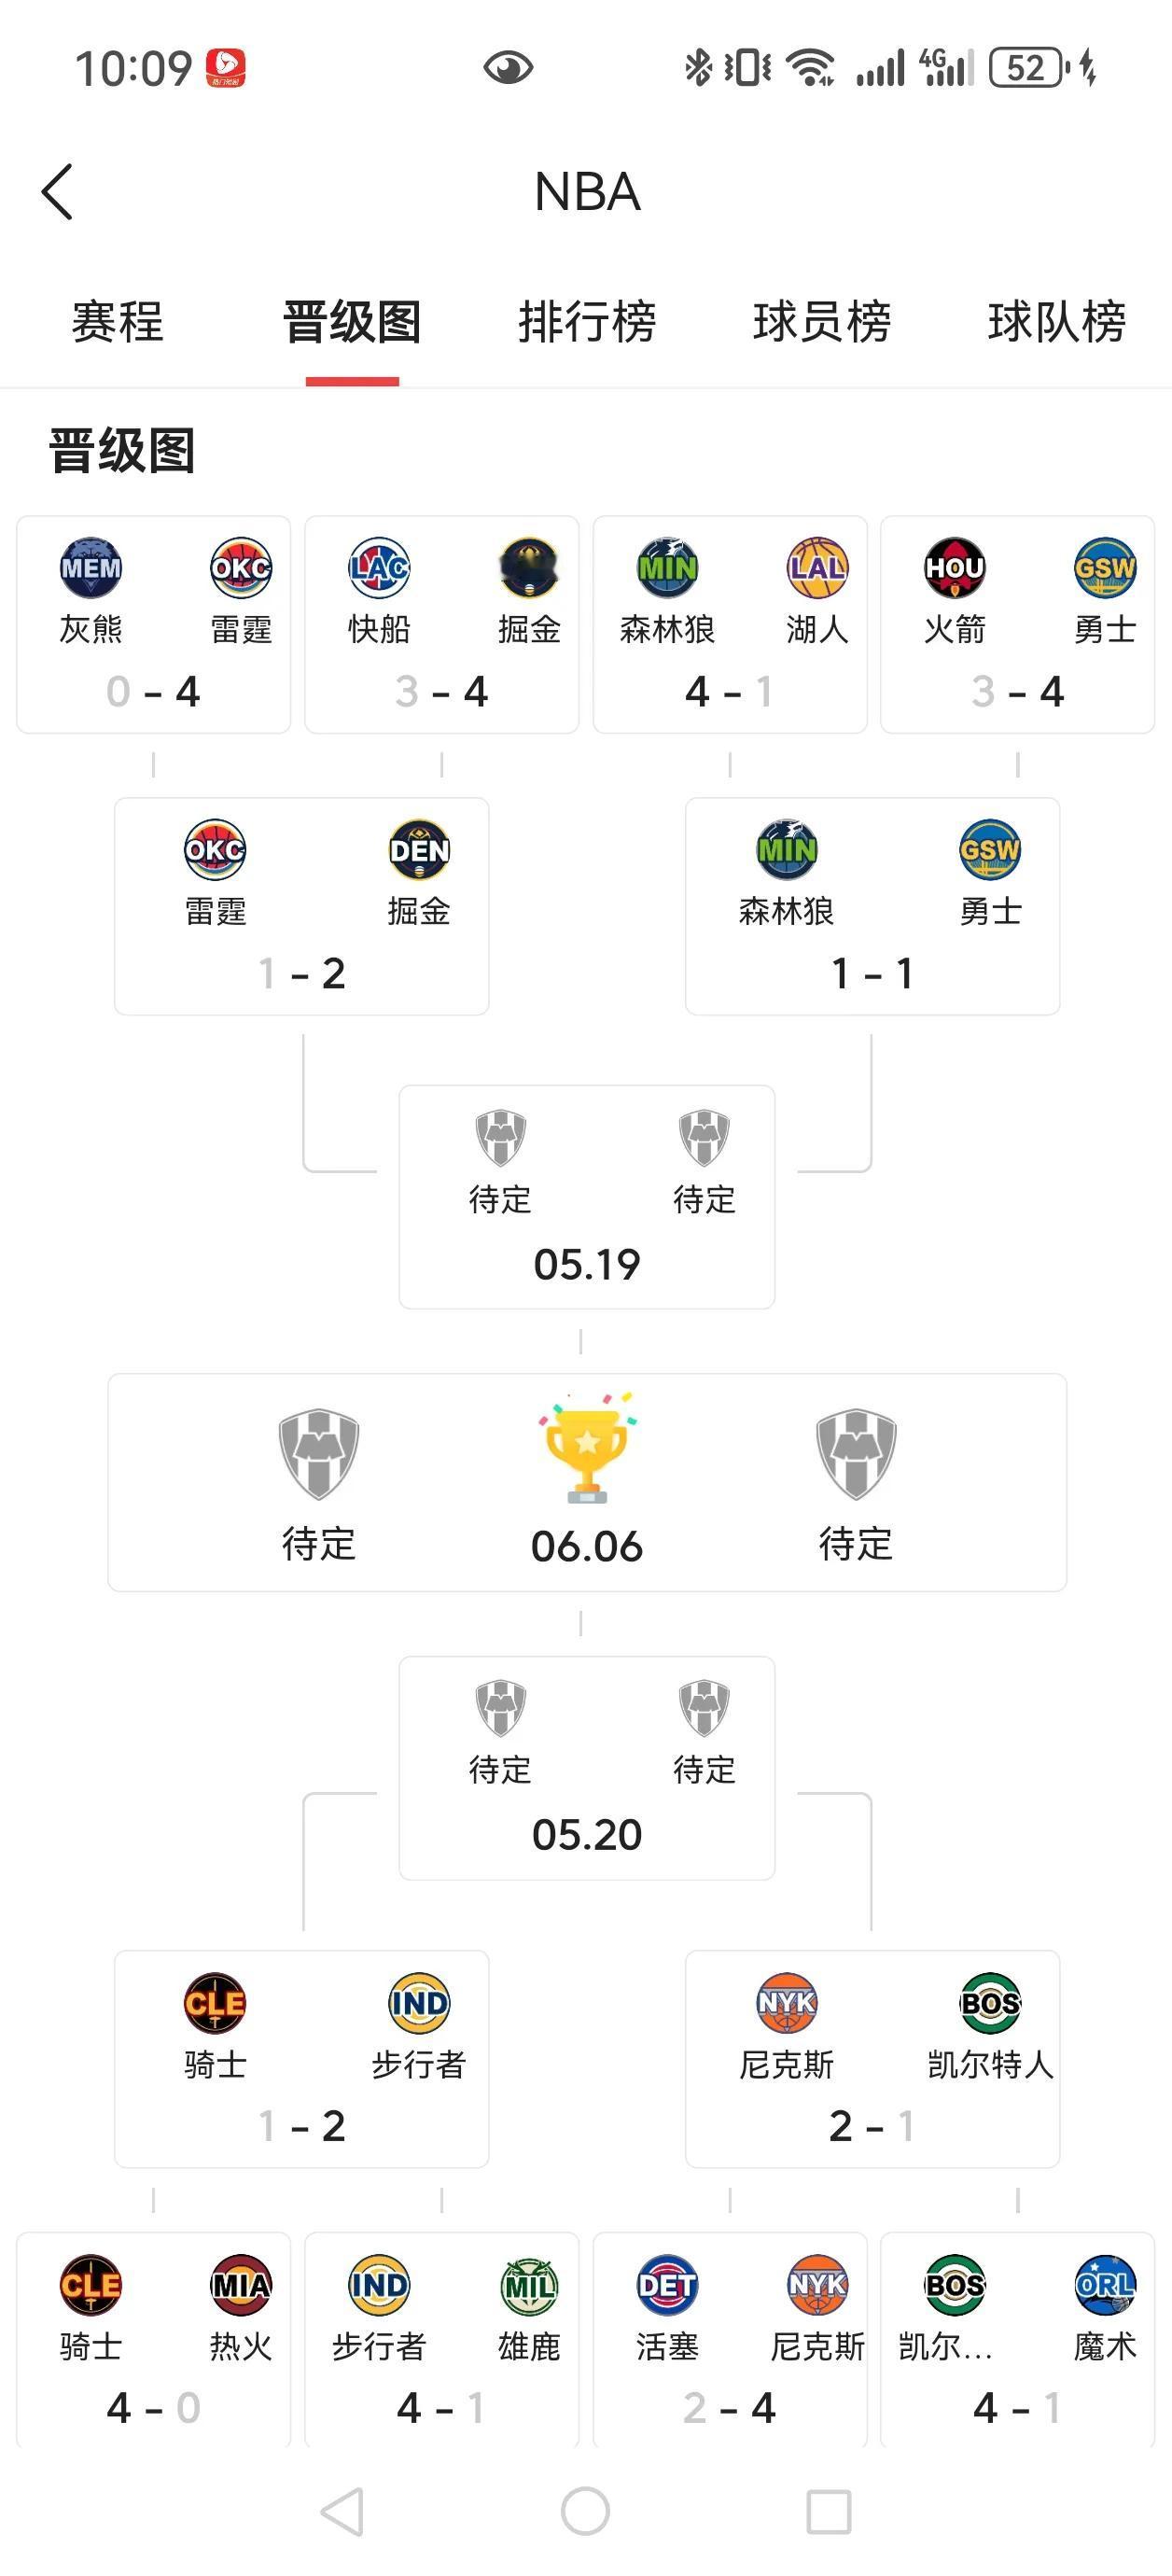
Task: Open the 球队榜 tab
Action: [1057, 322]
